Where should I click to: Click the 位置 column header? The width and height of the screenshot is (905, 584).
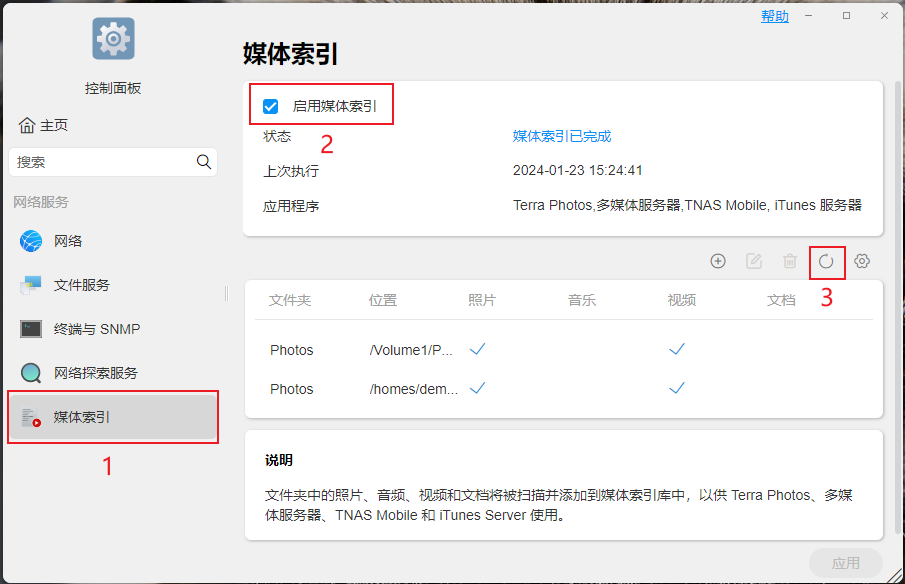pos(383,300)
